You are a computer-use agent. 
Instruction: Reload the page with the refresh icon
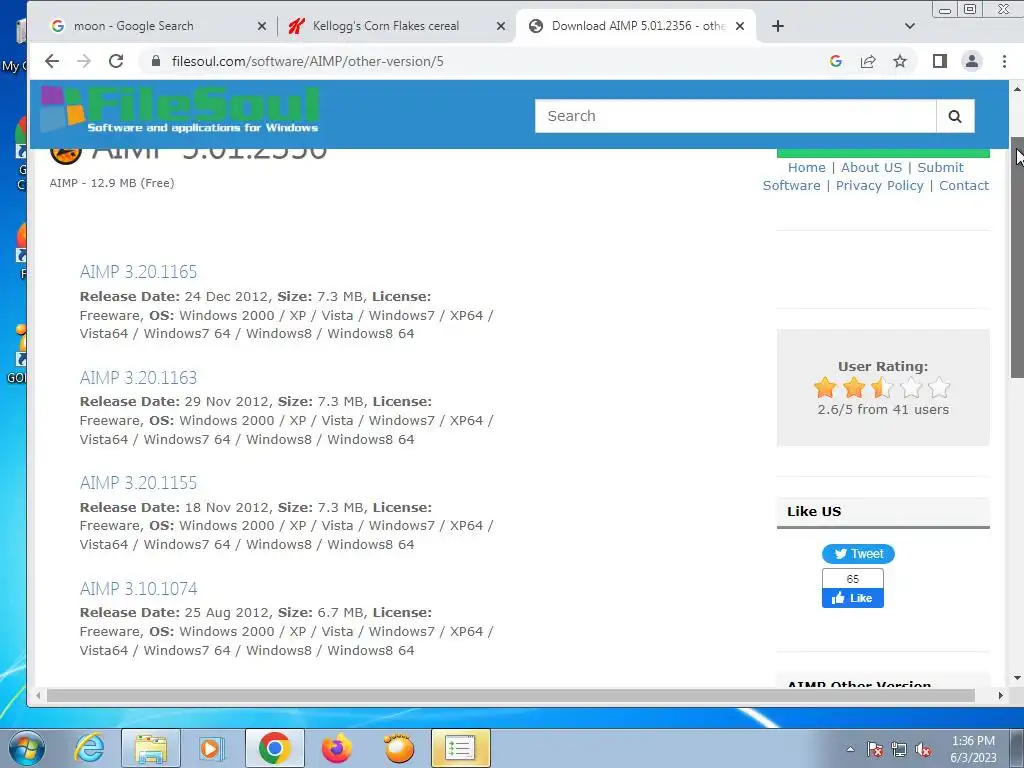pyautogui.click(x=116, y=61)
